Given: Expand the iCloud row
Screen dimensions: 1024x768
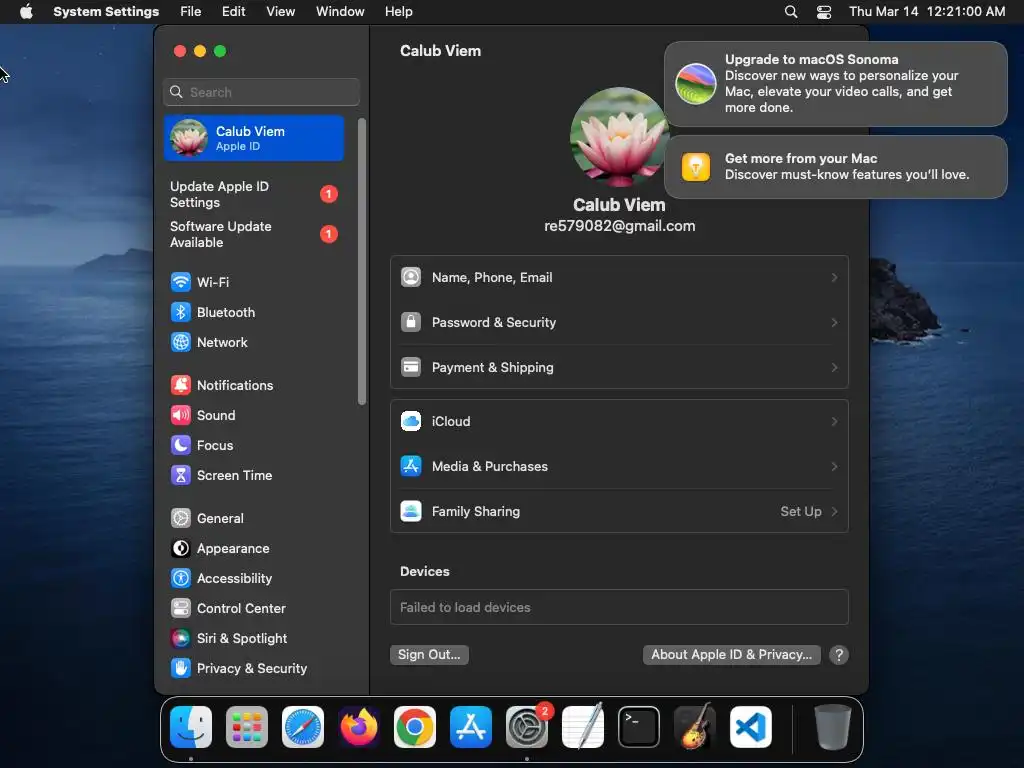Looking at the screenshot, I should pyautogui.click(x=619, y=421).
